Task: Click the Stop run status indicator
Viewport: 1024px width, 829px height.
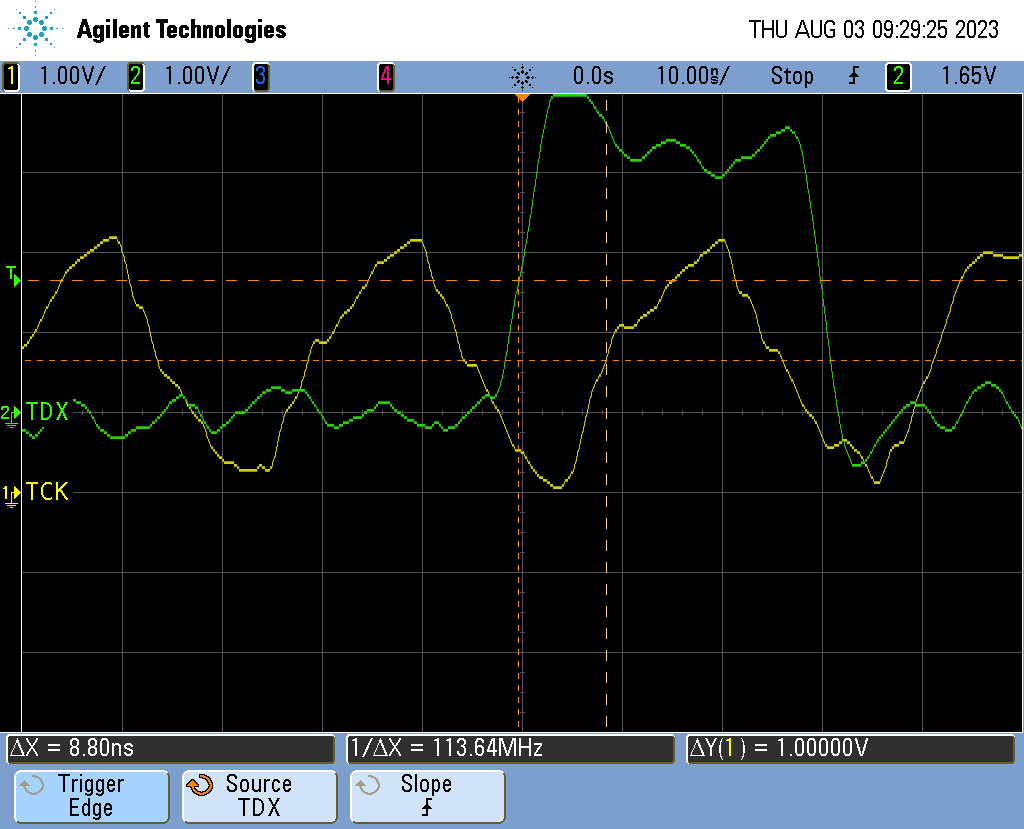Action: click(x=791, y=76)
